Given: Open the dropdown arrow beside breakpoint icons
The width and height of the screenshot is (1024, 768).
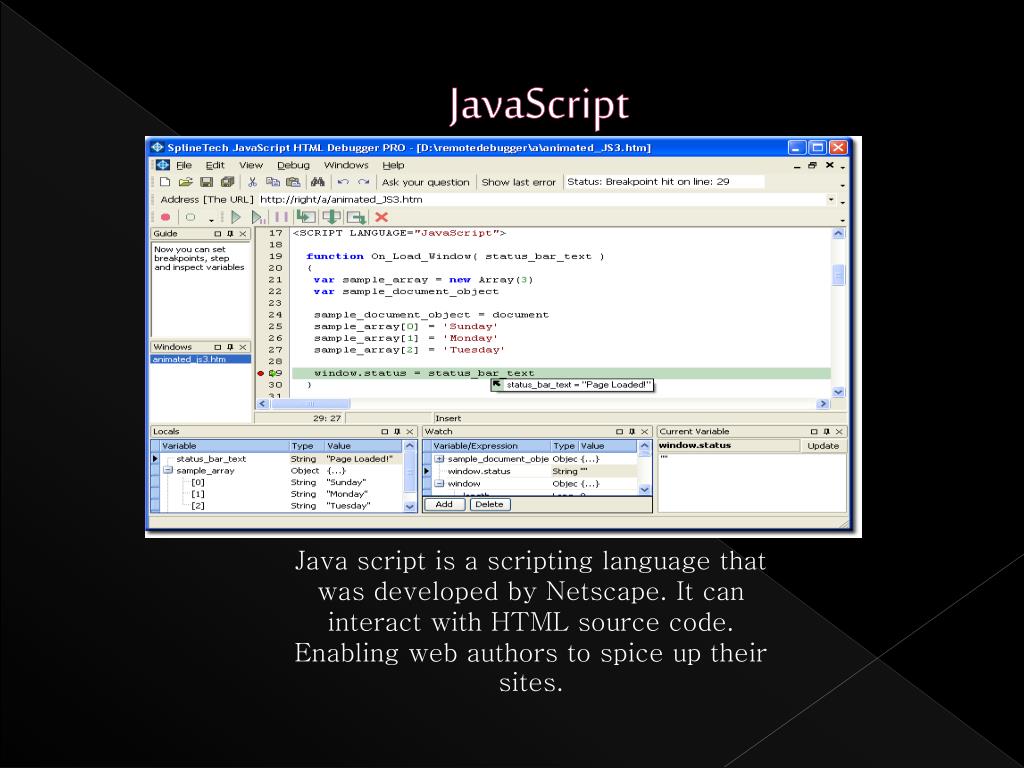Looking at the screenshot, I should [211, 220].
